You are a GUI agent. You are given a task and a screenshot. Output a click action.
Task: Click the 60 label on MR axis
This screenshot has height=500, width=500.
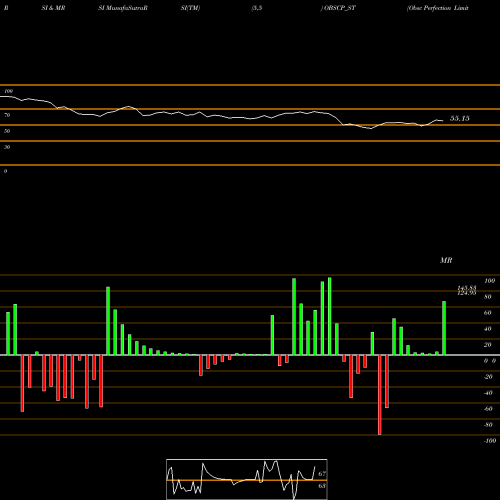click(x=488, y=313)
